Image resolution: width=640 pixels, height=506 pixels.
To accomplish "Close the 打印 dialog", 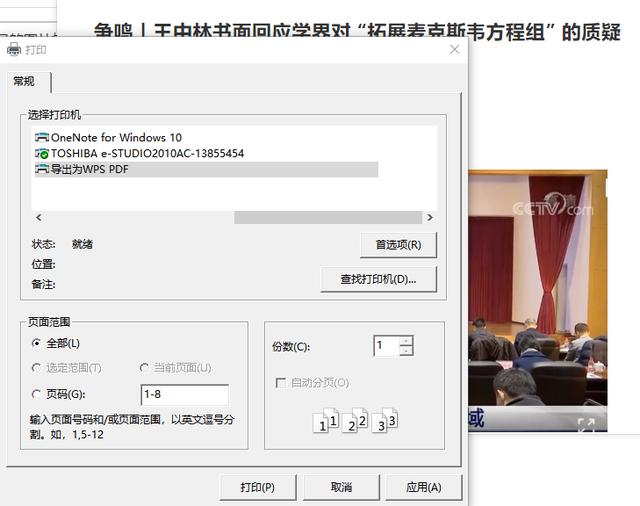I will coord(454,49).
